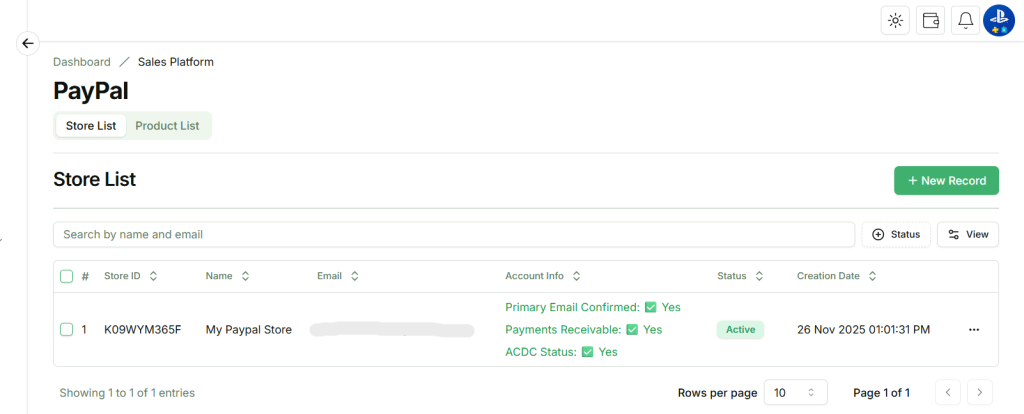Open the Status filter button
The height and width of the screenshot is (414, 1024).
coord(896,234)
